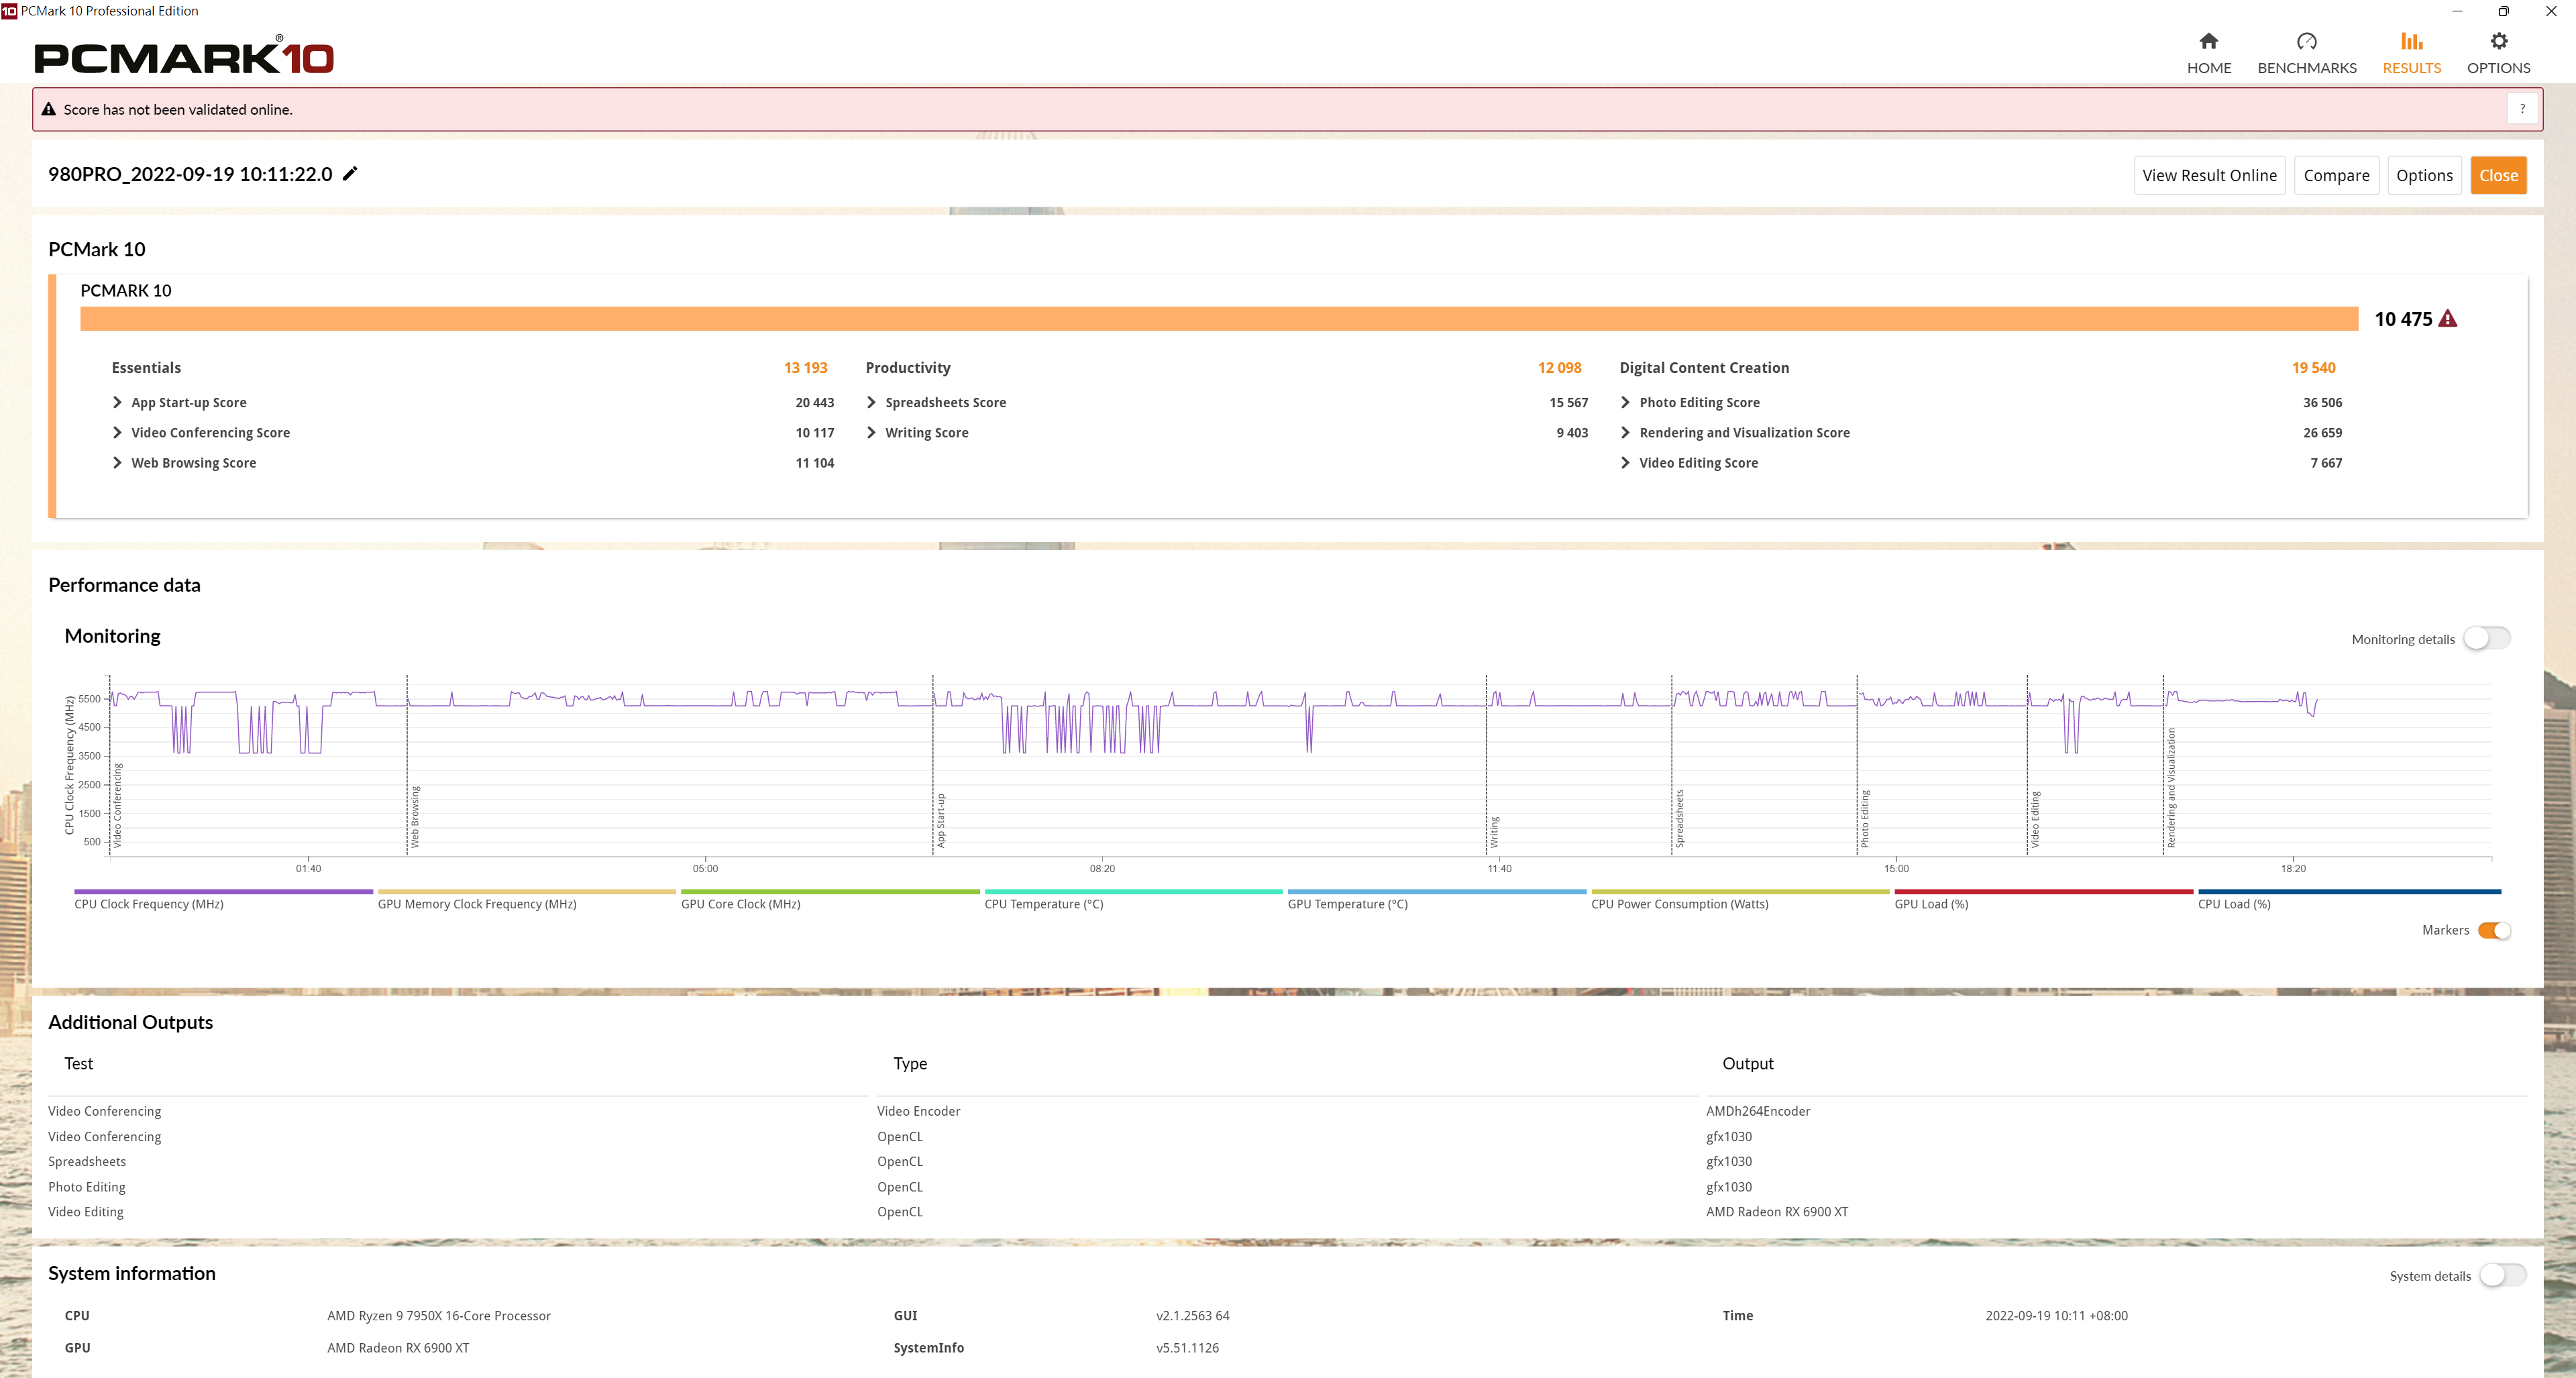Select GPU Load legend swatch

tap(2043, 891)
